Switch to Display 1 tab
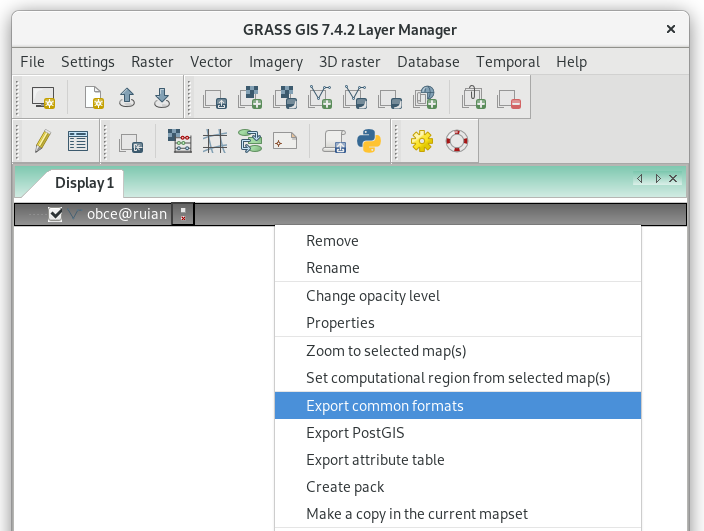Viewport: 704px width, 531px height. [84, 183]
